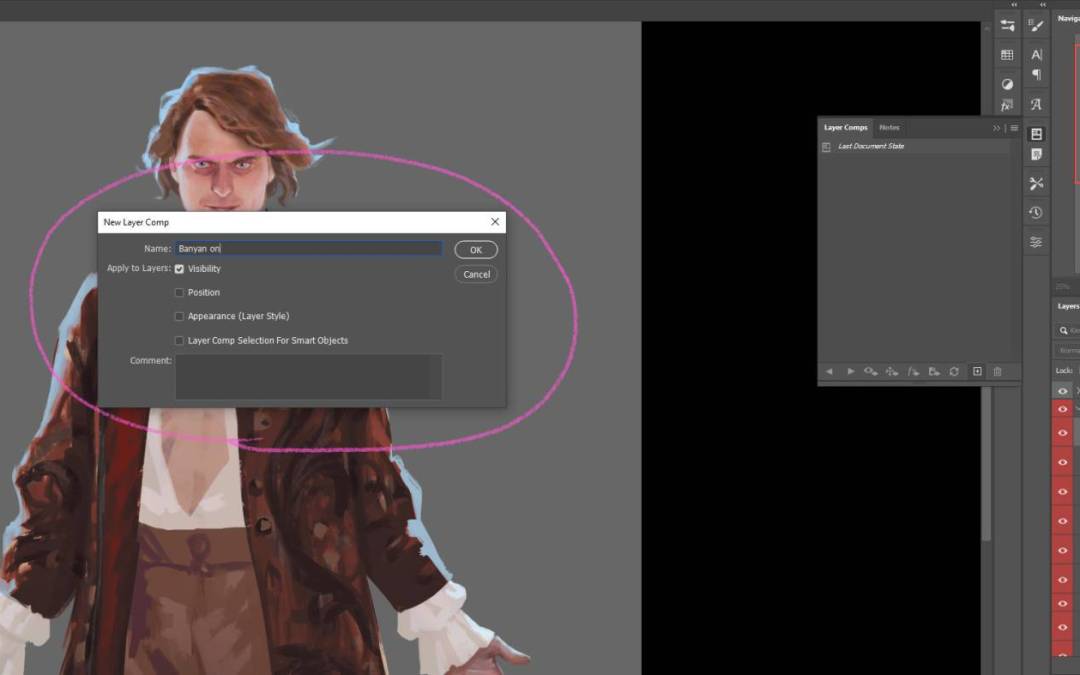This screenshot has height=675, width=1080.
Task: Cancel the New Layer Comp dialog
Action: tap(476, 274)
